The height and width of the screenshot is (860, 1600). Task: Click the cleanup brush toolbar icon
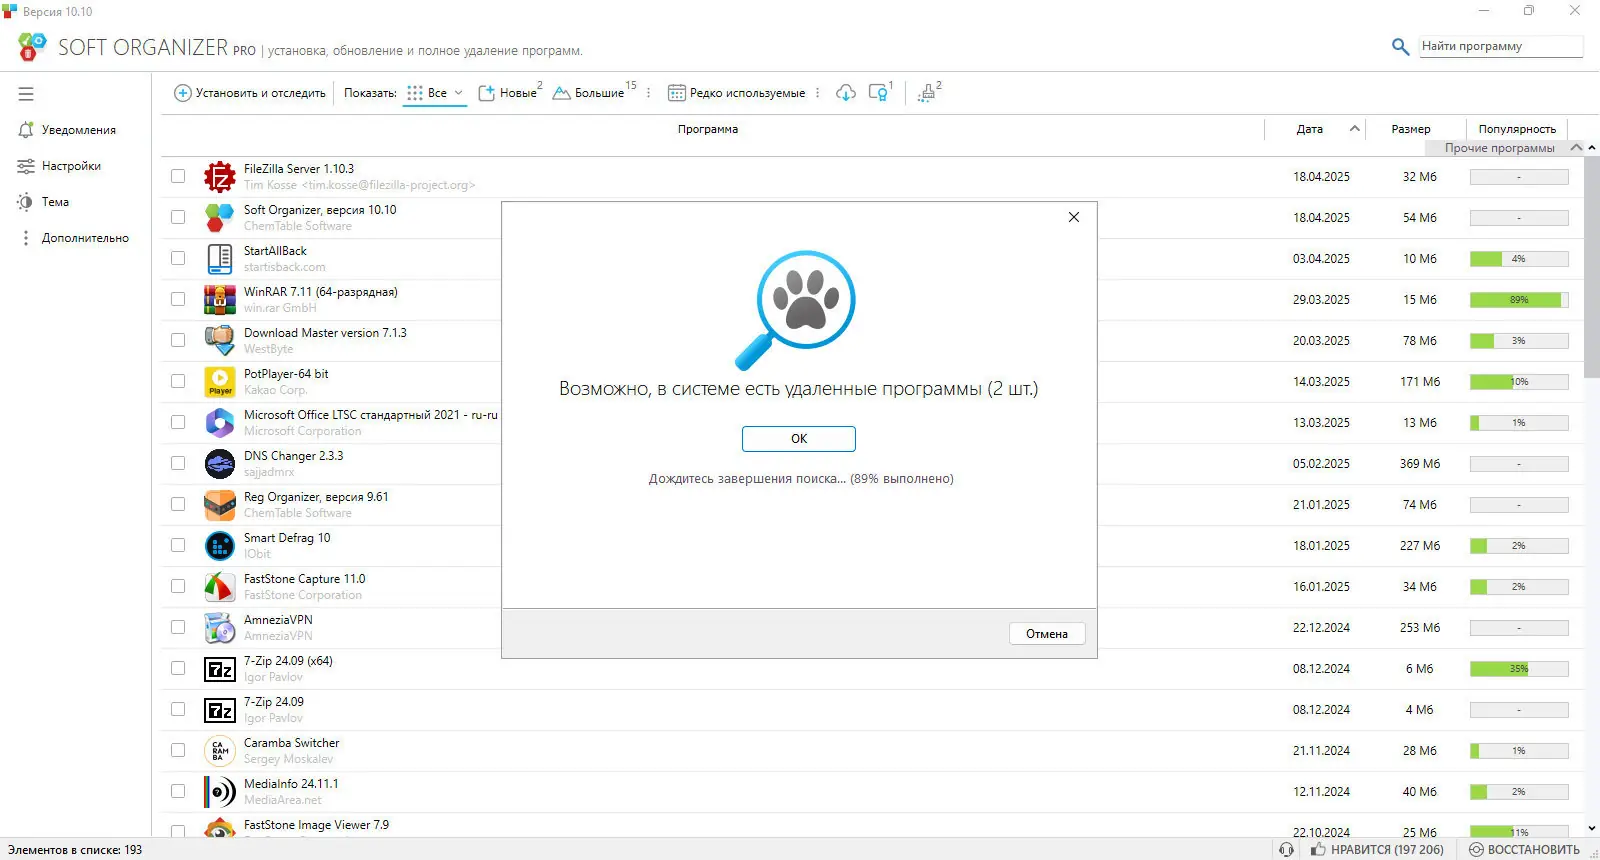point(928,93)
